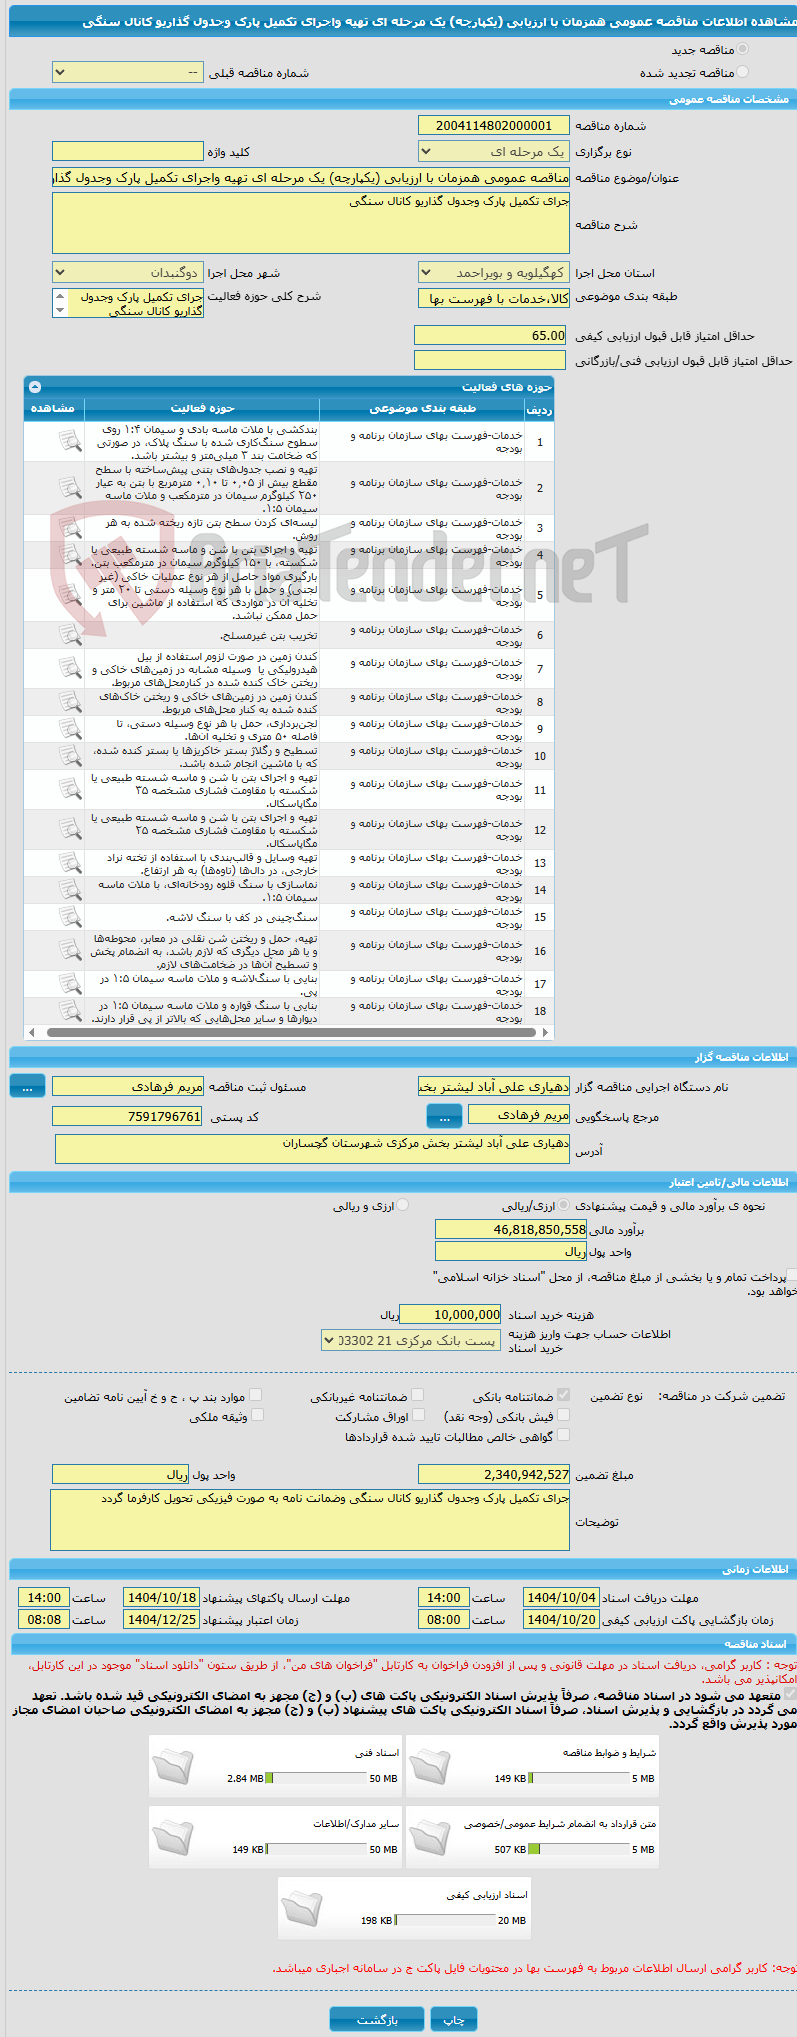Toggle the ضمانتنامه غیربانکی checkbox
This screenshot has height=2037, width=797.
point(417,1395)
